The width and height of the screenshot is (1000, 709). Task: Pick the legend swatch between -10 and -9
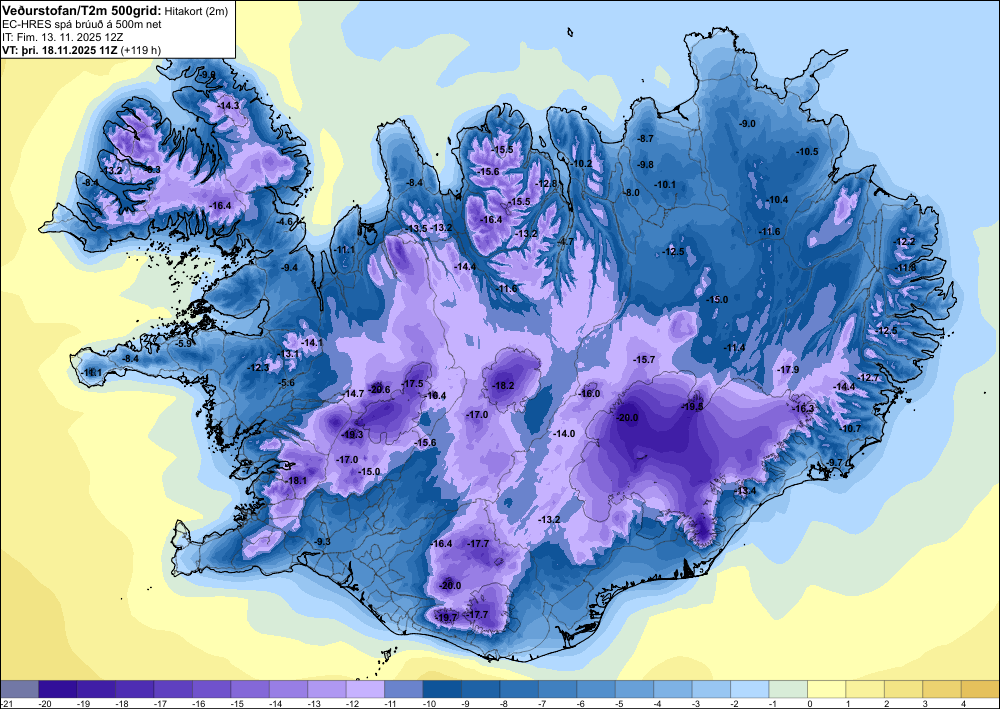point(442,689)
